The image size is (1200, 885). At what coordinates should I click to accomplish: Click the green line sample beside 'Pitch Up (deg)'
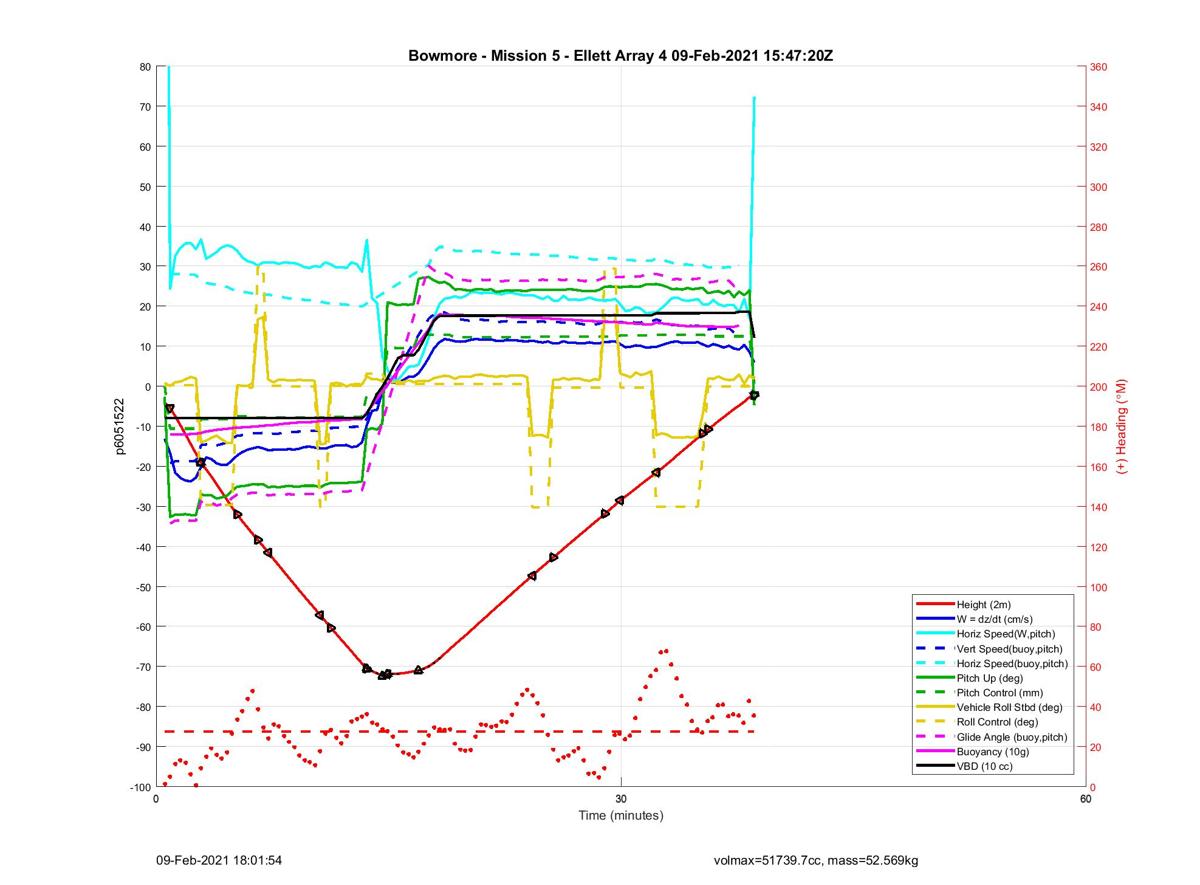click(934, 678)
